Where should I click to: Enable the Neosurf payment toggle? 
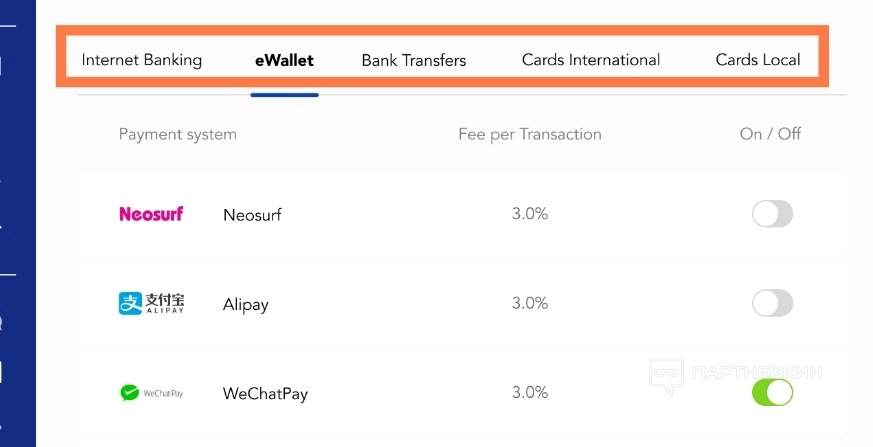pyautogui.click(x=772, y=214)
